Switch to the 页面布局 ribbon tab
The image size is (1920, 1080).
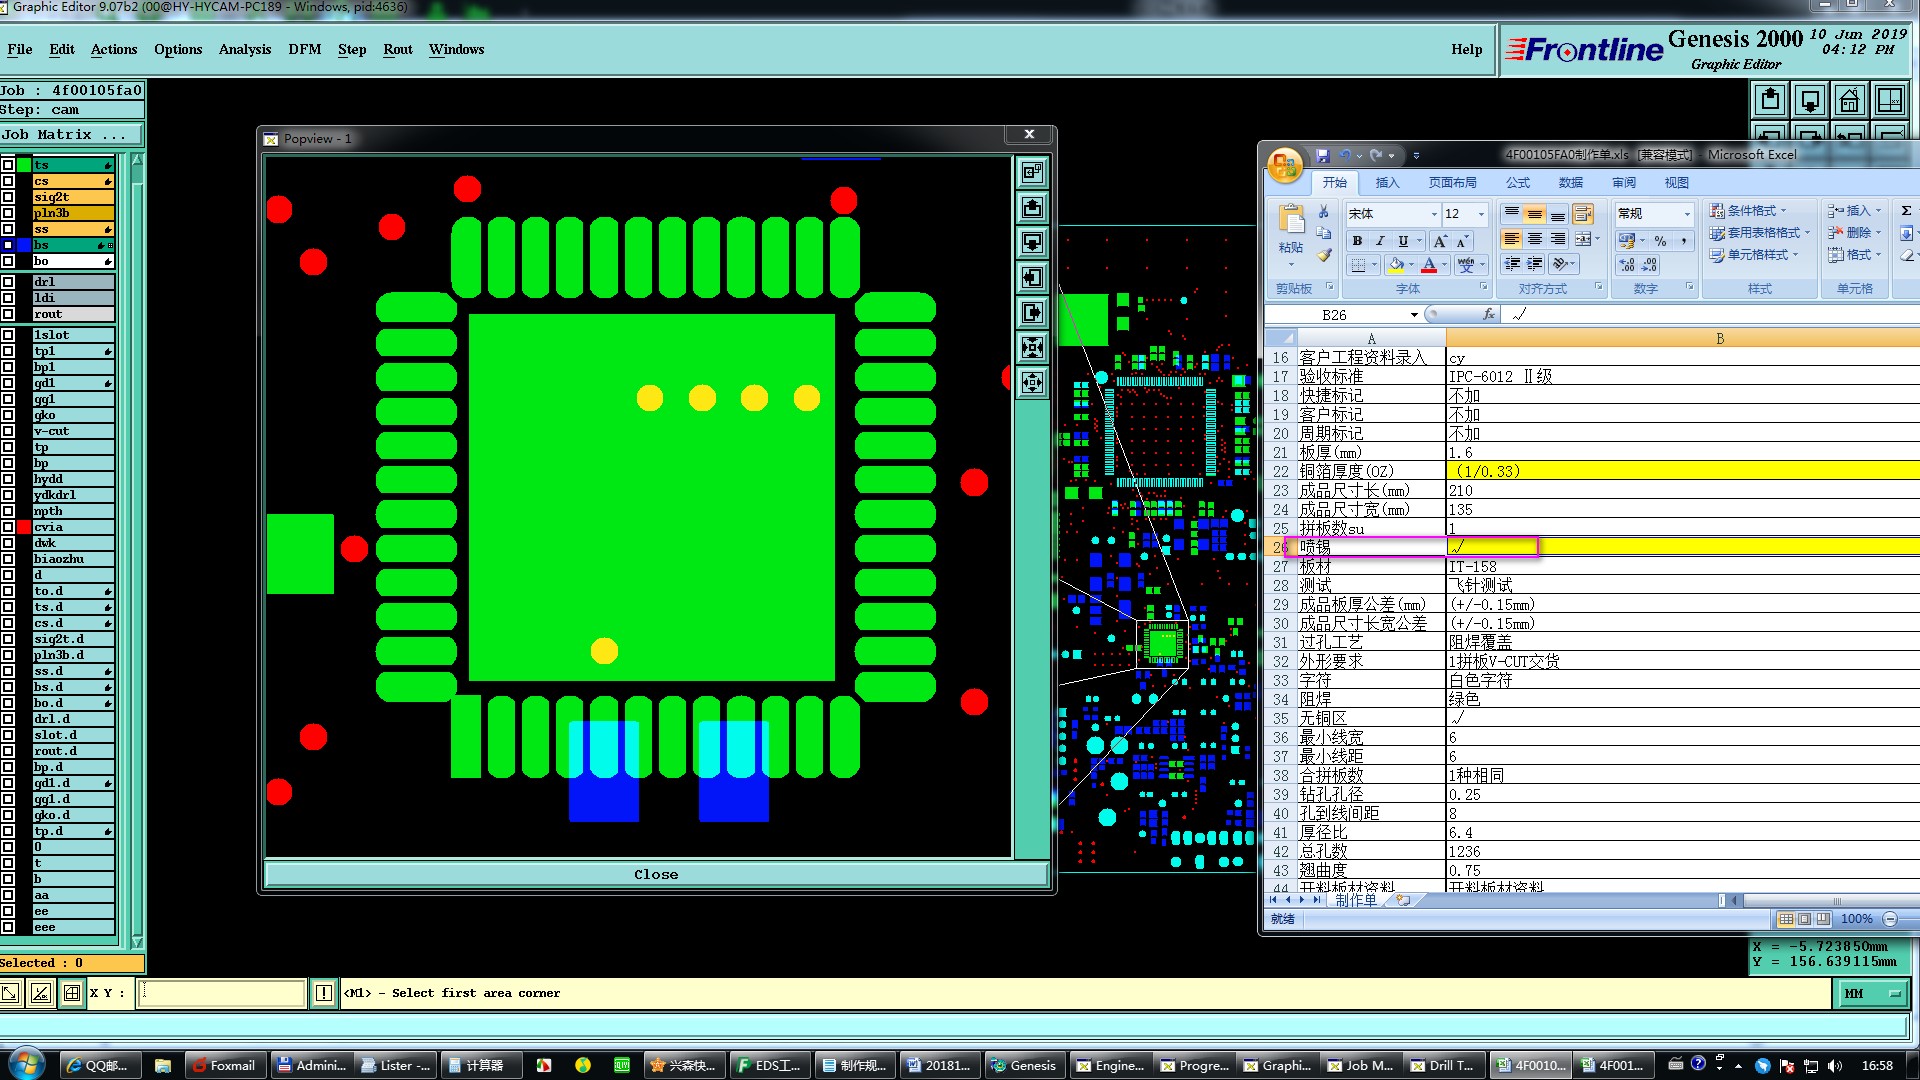pos(1452,182)
